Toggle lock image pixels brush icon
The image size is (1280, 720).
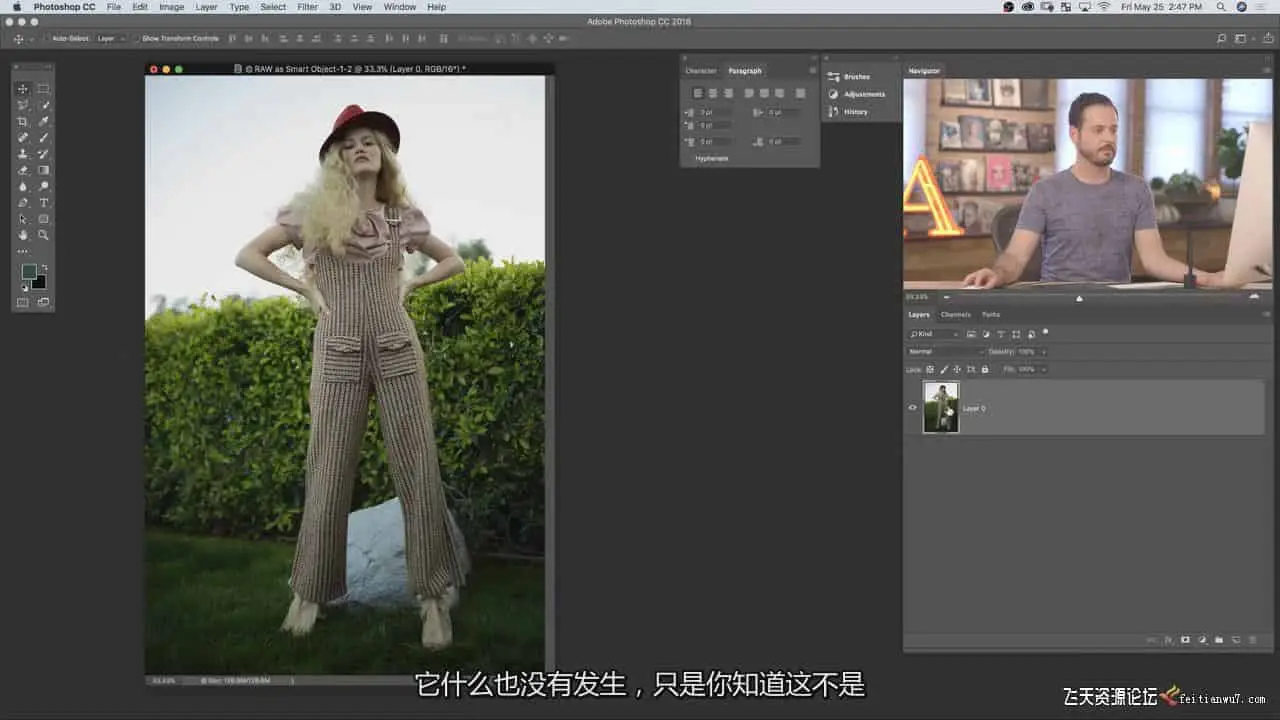coord(943,369)
